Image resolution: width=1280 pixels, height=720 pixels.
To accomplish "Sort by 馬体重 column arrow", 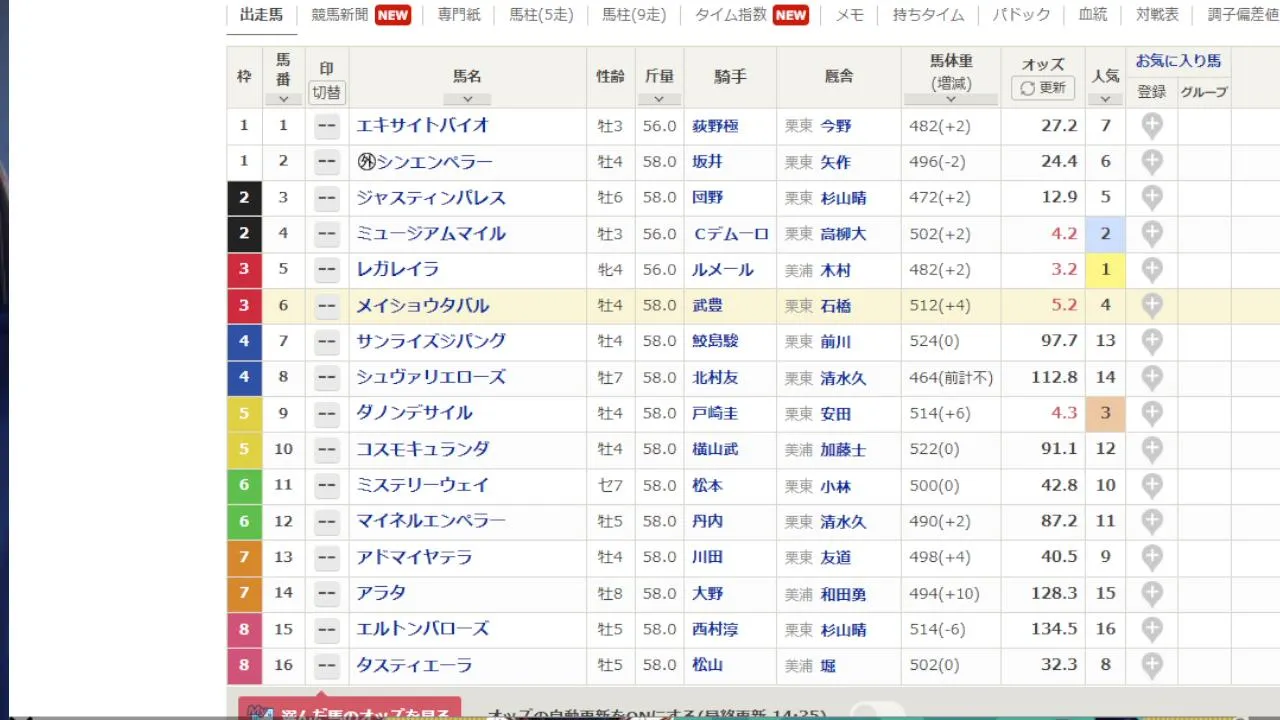I will 951,99.
